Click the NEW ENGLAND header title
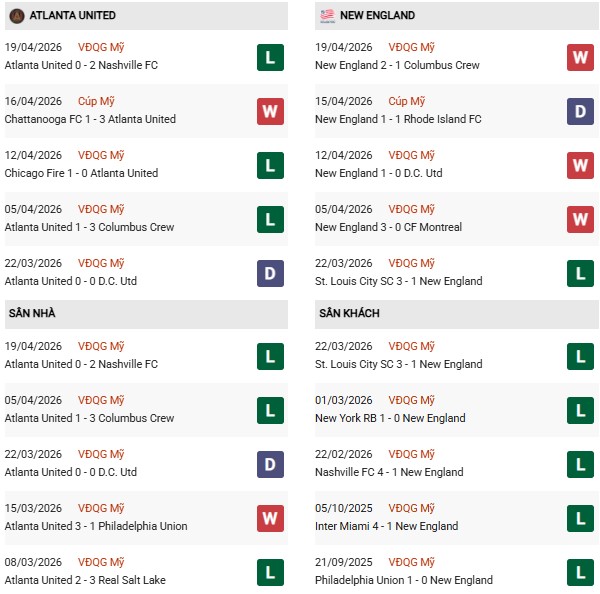 (378, 16)
